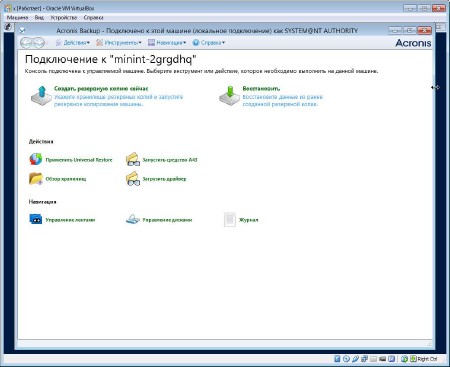450x367 pixels.
Task: Open the Справка dropdown in Acronis toolbar
Action: (213, 43)
